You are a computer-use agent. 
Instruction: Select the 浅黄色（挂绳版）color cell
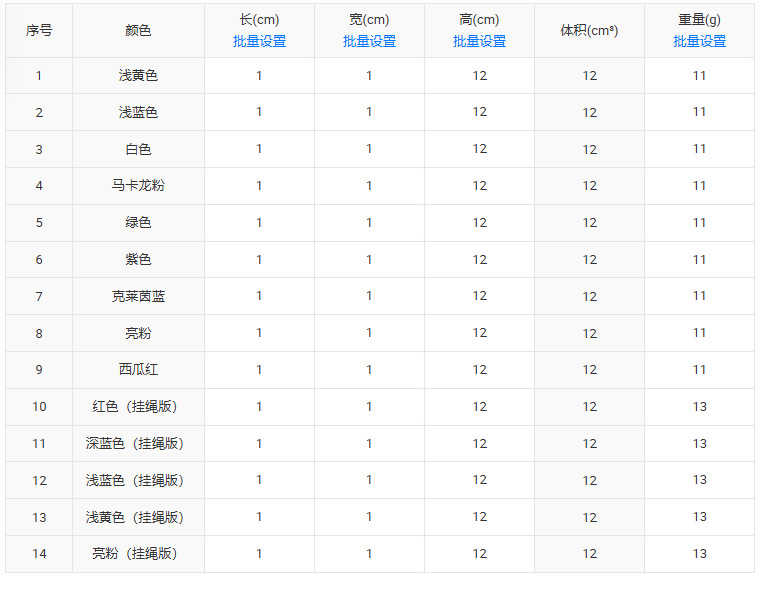pos(138,517)
